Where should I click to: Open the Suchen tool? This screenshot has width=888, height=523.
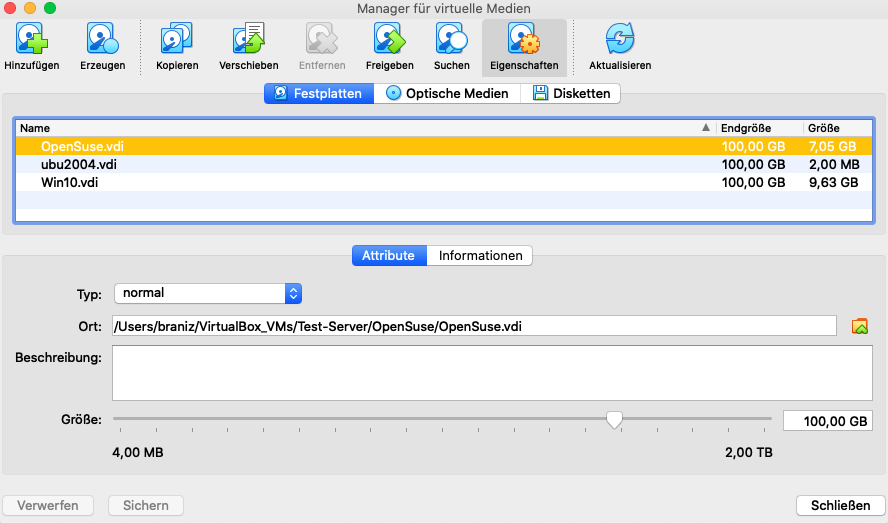pyautogui.click(x=451, y=40)
